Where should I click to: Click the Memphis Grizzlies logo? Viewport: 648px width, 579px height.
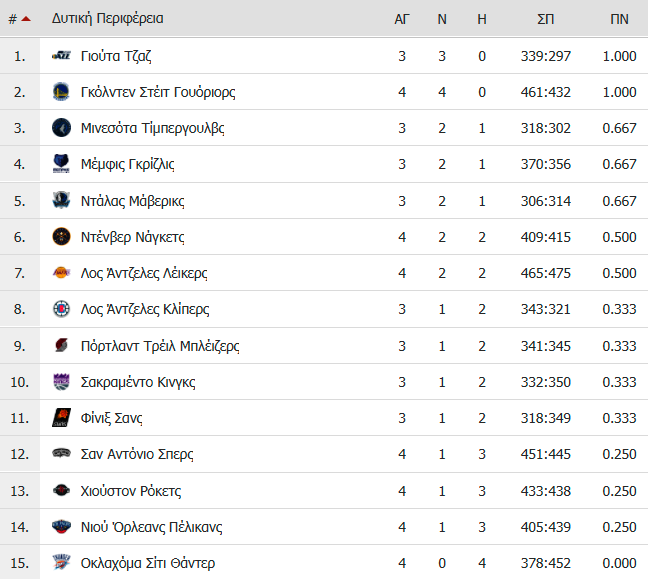coord(61,164)
